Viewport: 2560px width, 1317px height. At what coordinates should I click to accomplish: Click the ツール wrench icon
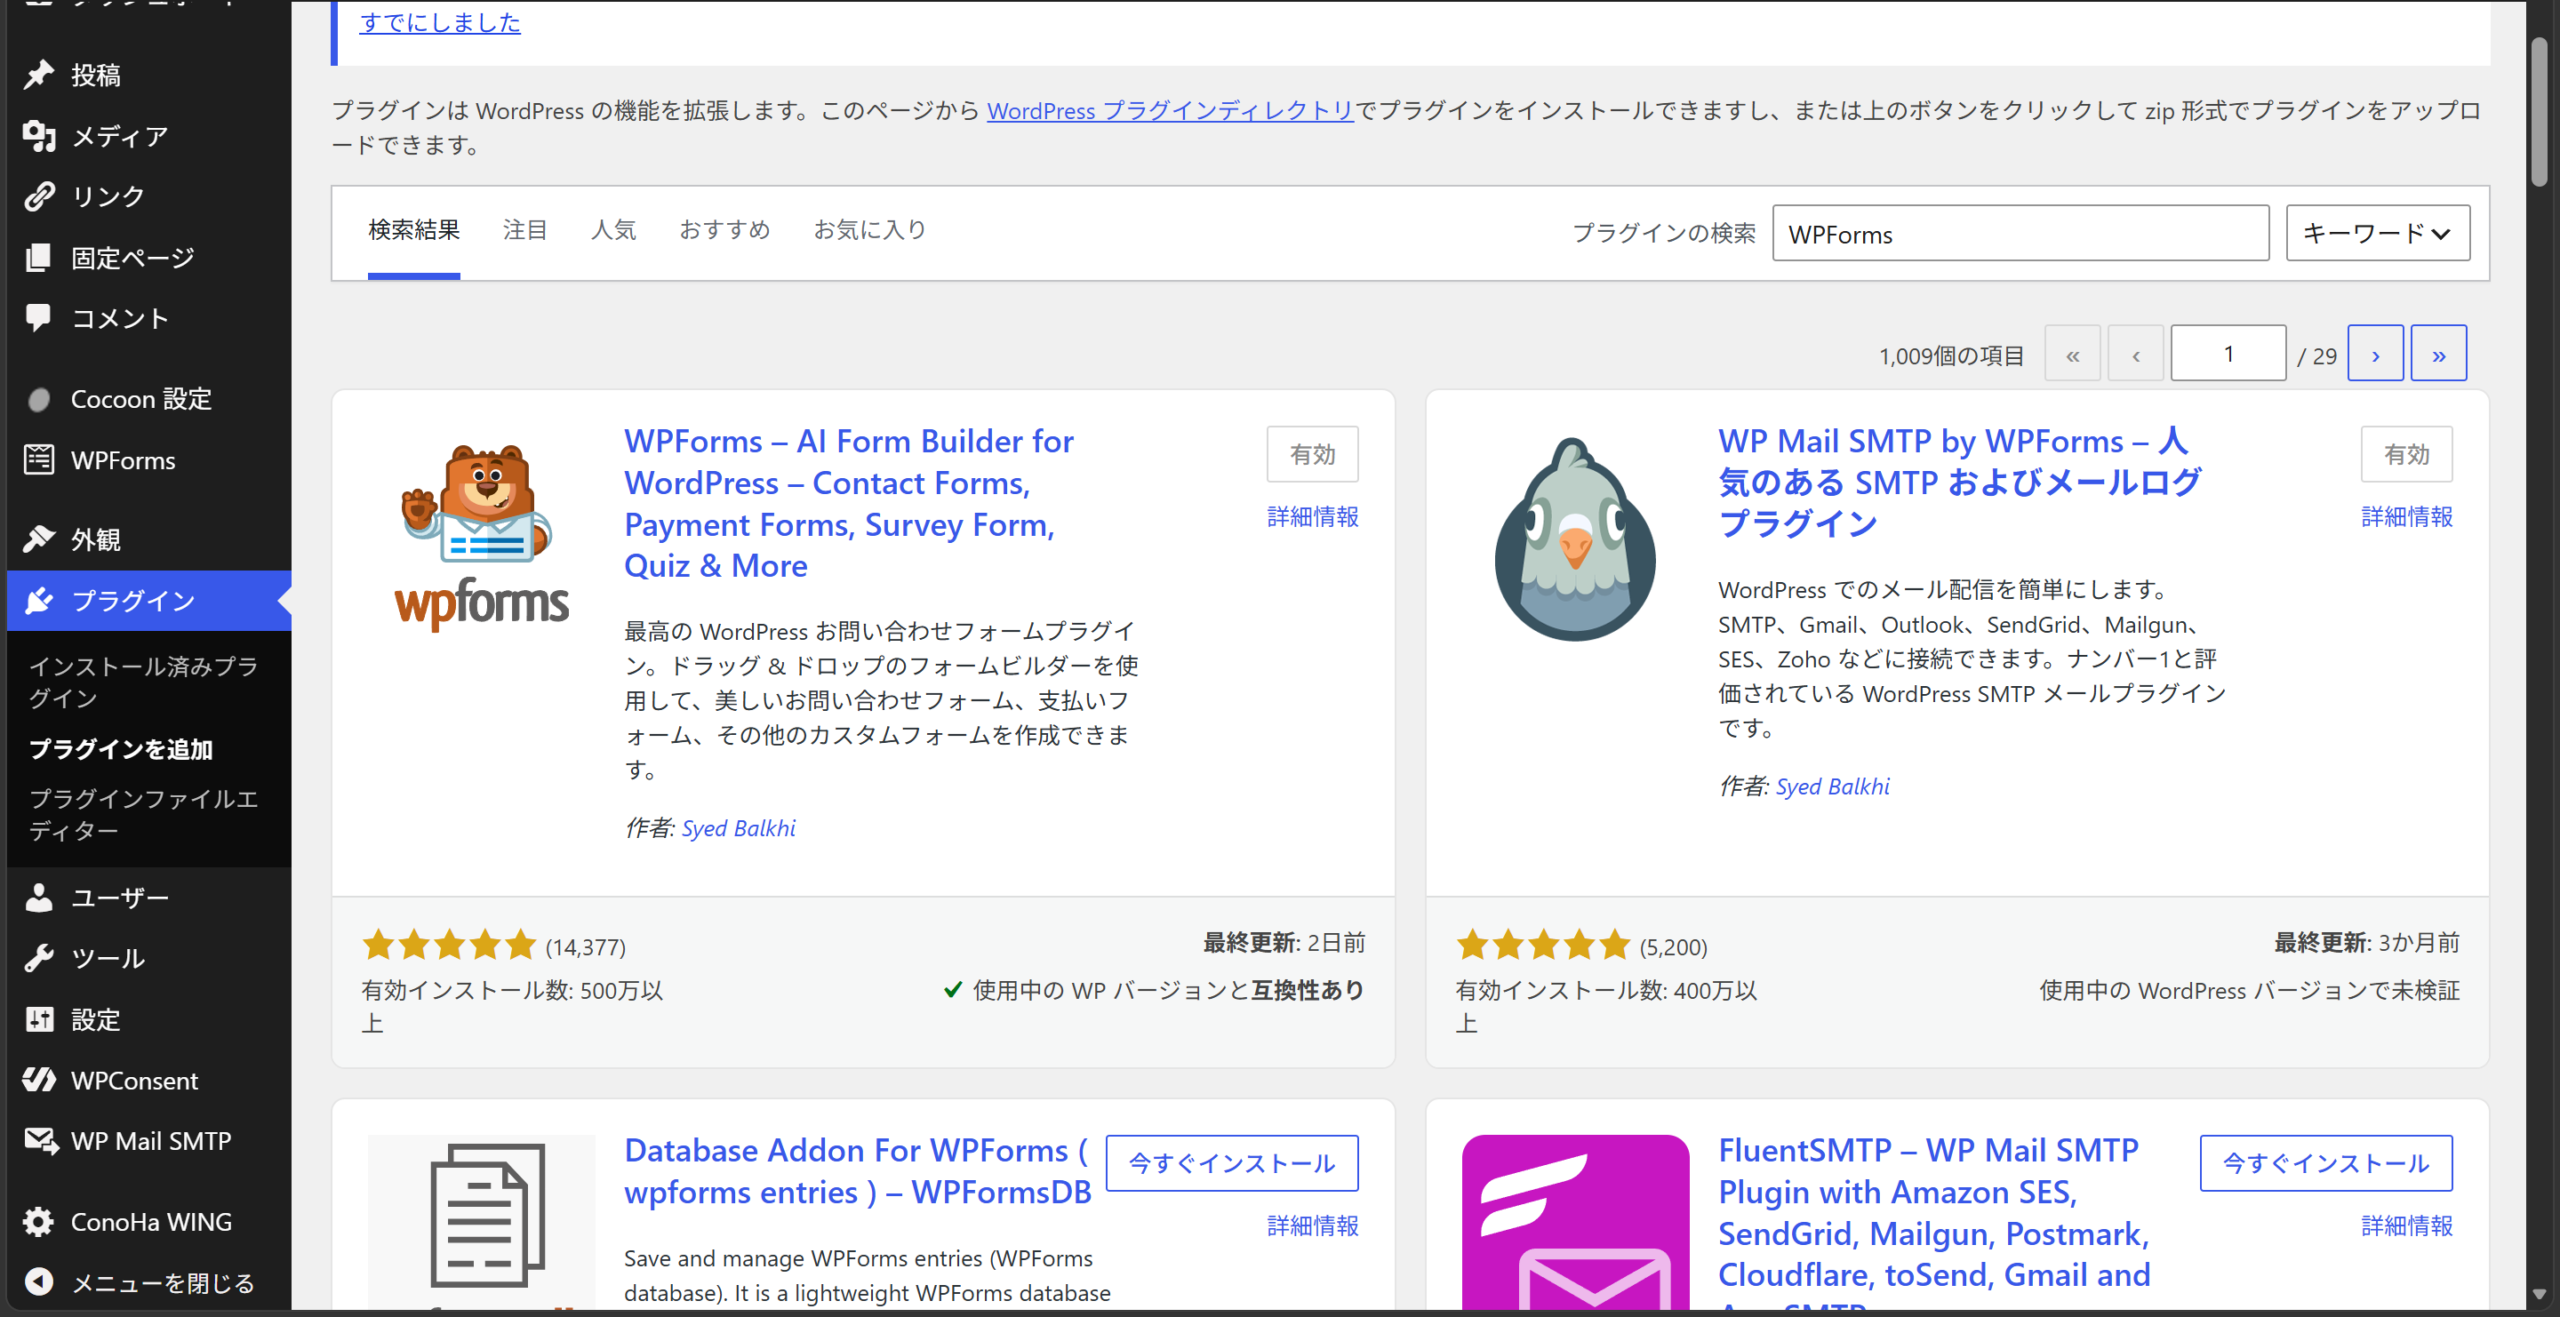tap(39, 958)
